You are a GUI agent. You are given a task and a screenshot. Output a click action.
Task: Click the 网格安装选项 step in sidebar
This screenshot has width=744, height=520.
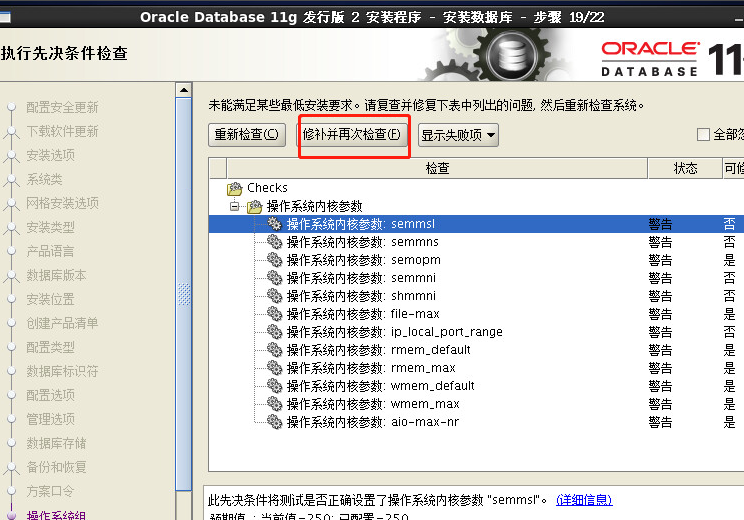(x=62, y=203)
